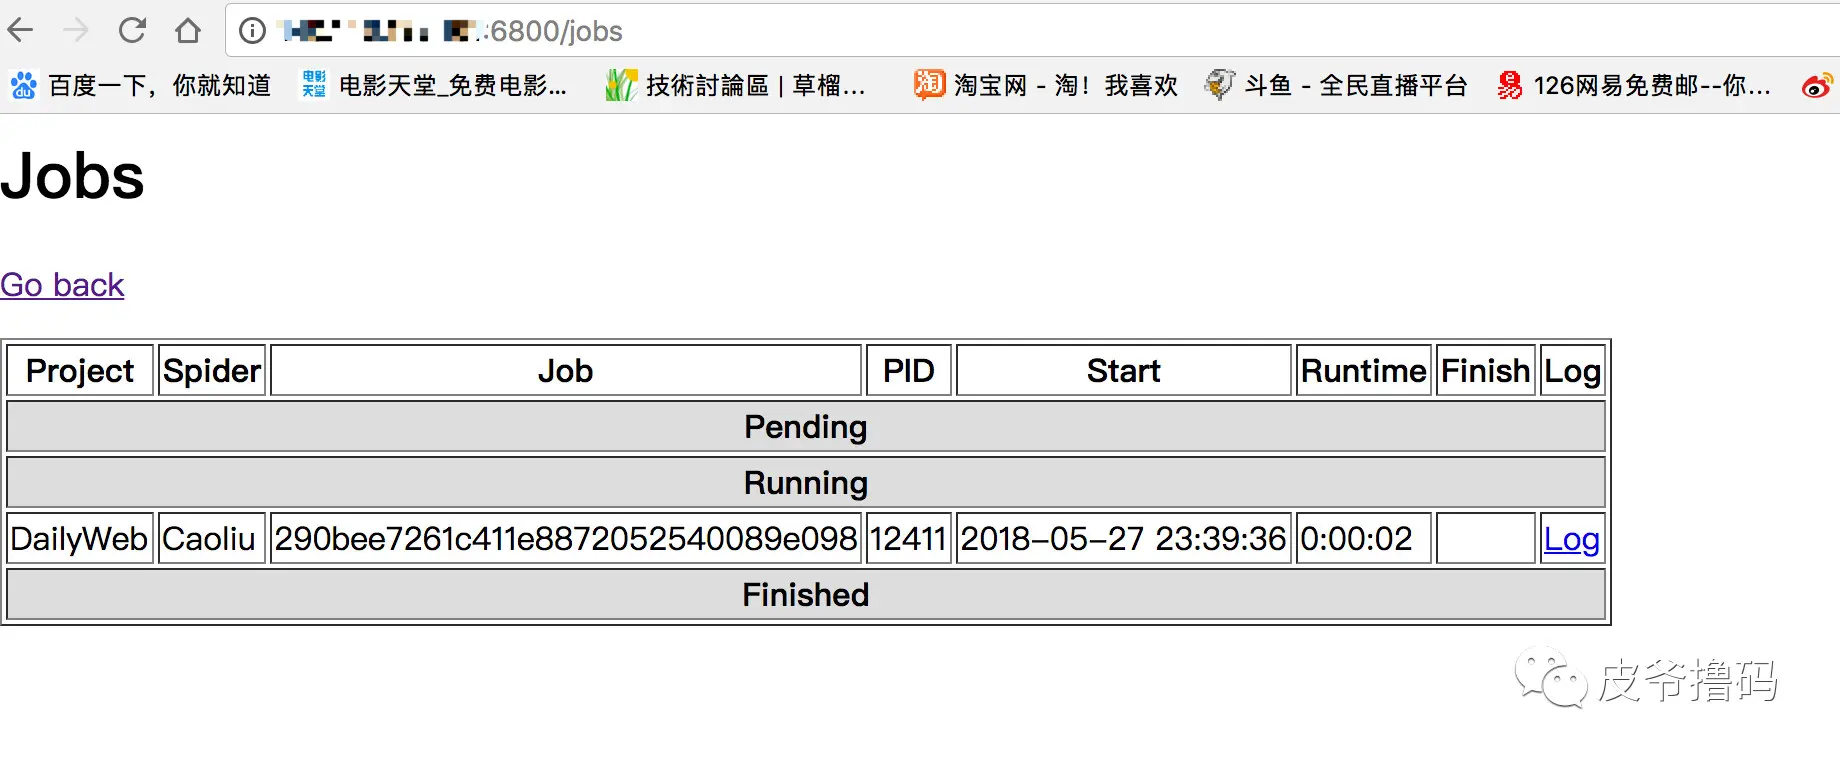The height and width of the screenshot is (762, 1840).
Task: Open the Log link for Caoliu job
Action: point(1571,539)
